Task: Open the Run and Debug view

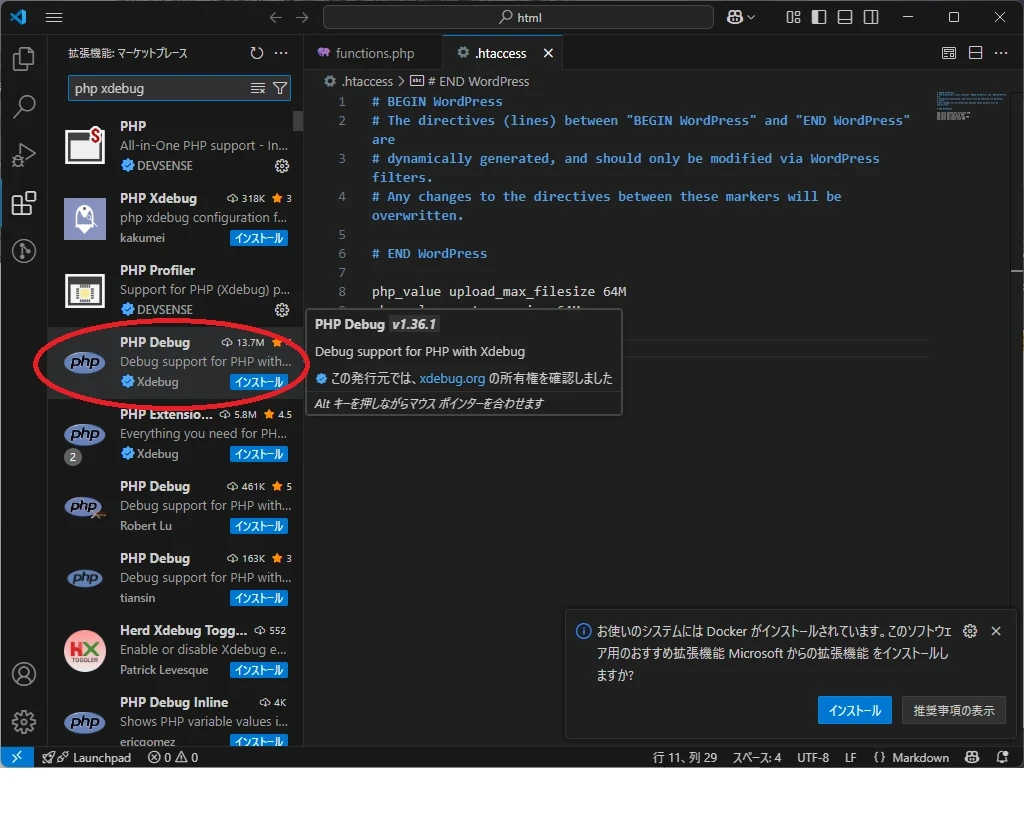Action: coord(23,154)
